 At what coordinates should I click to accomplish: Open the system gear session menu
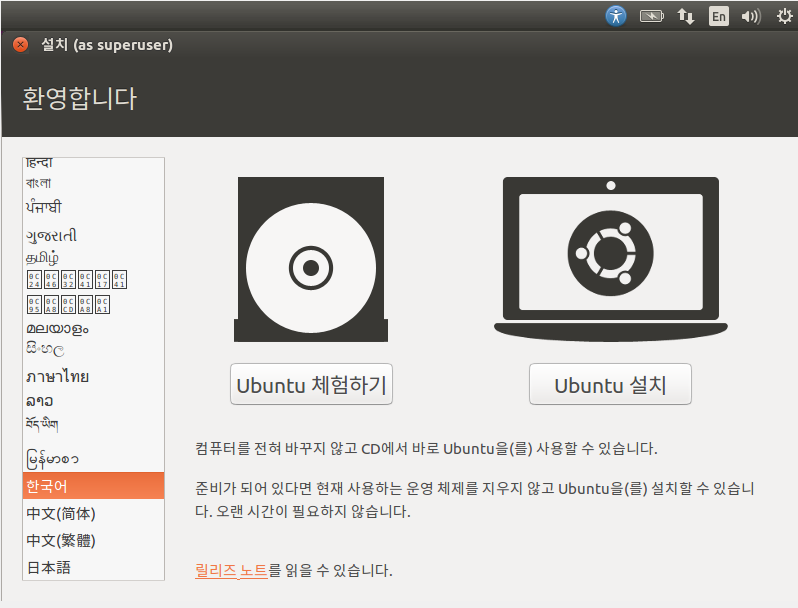click(784, 16)
